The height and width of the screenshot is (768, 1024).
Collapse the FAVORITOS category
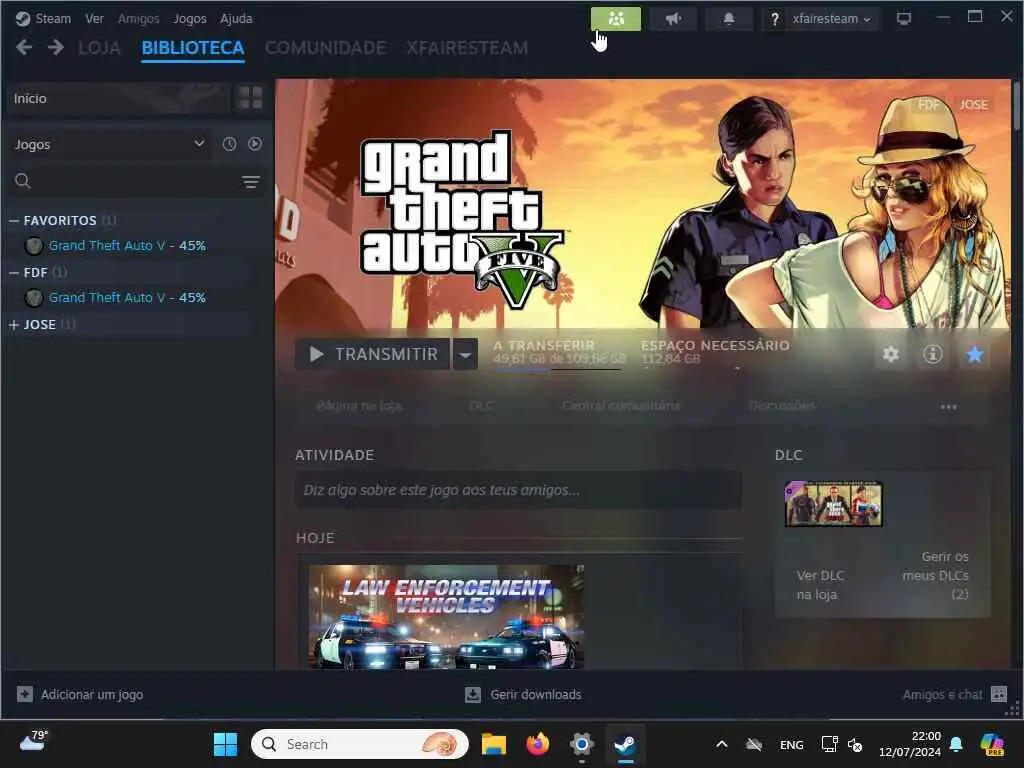tap(14, 221)
